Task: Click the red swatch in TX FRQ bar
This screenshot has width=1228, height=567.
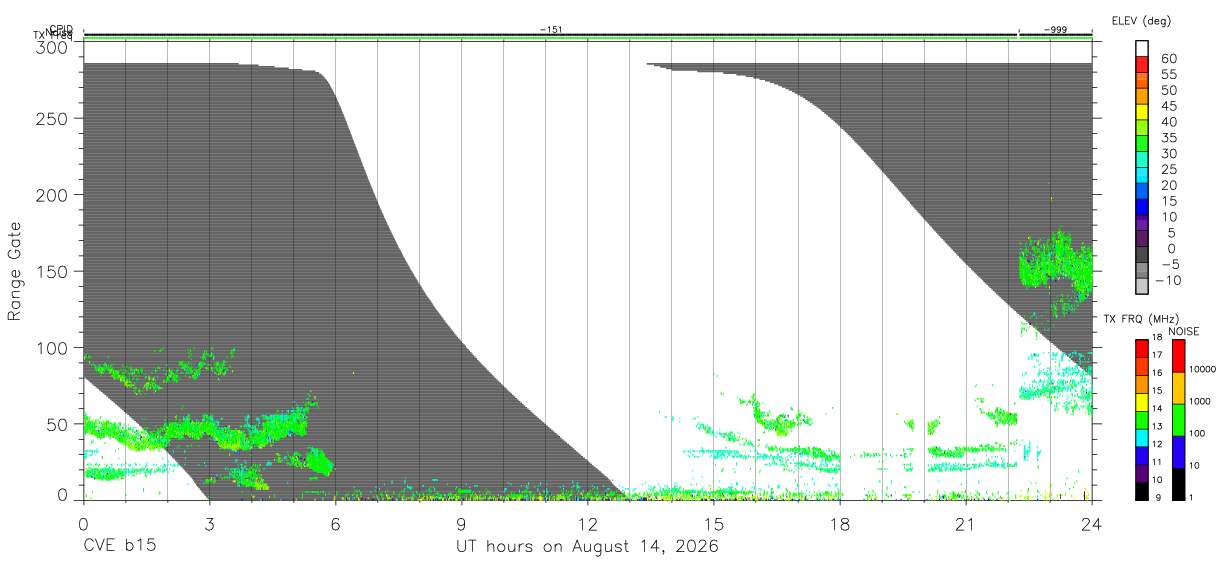Action: pyautogui.click(x=1142, y=348)
